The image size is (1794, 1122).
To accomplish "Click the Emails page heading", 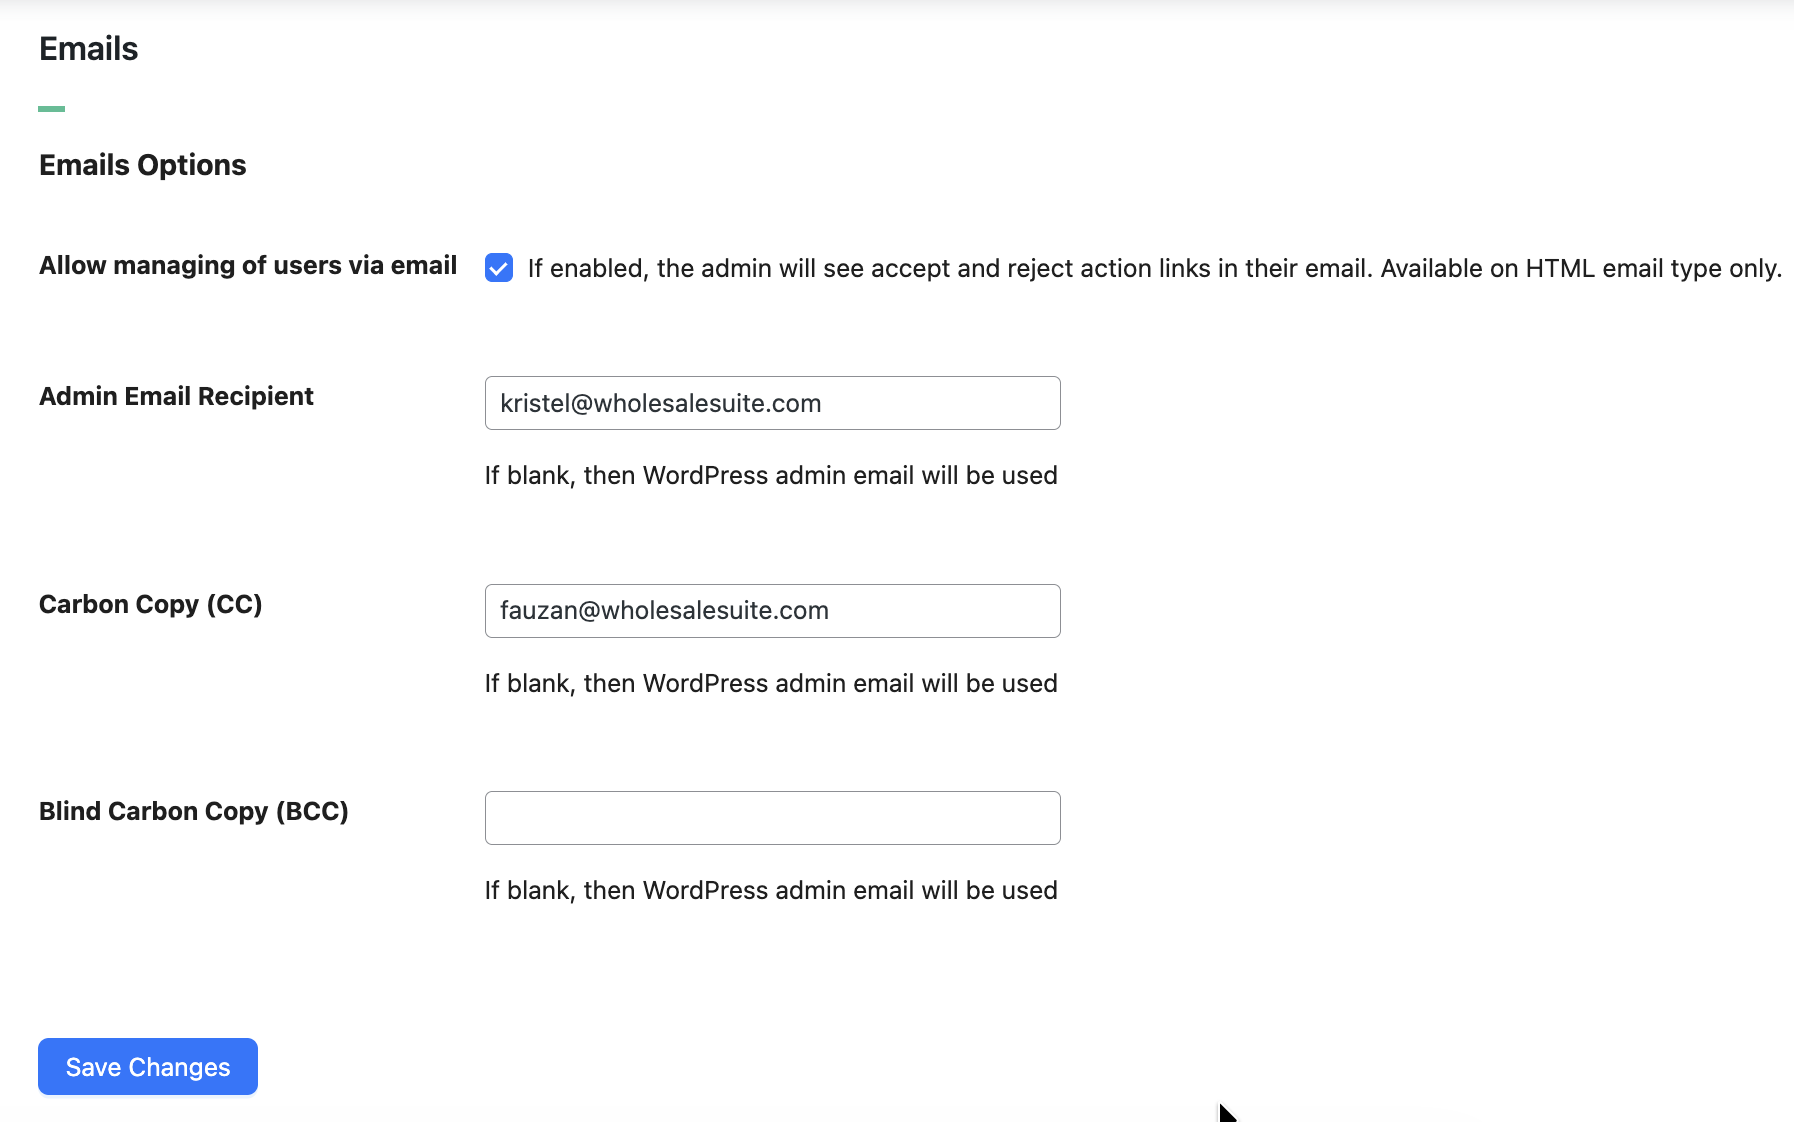I will [x=89, y=49].
